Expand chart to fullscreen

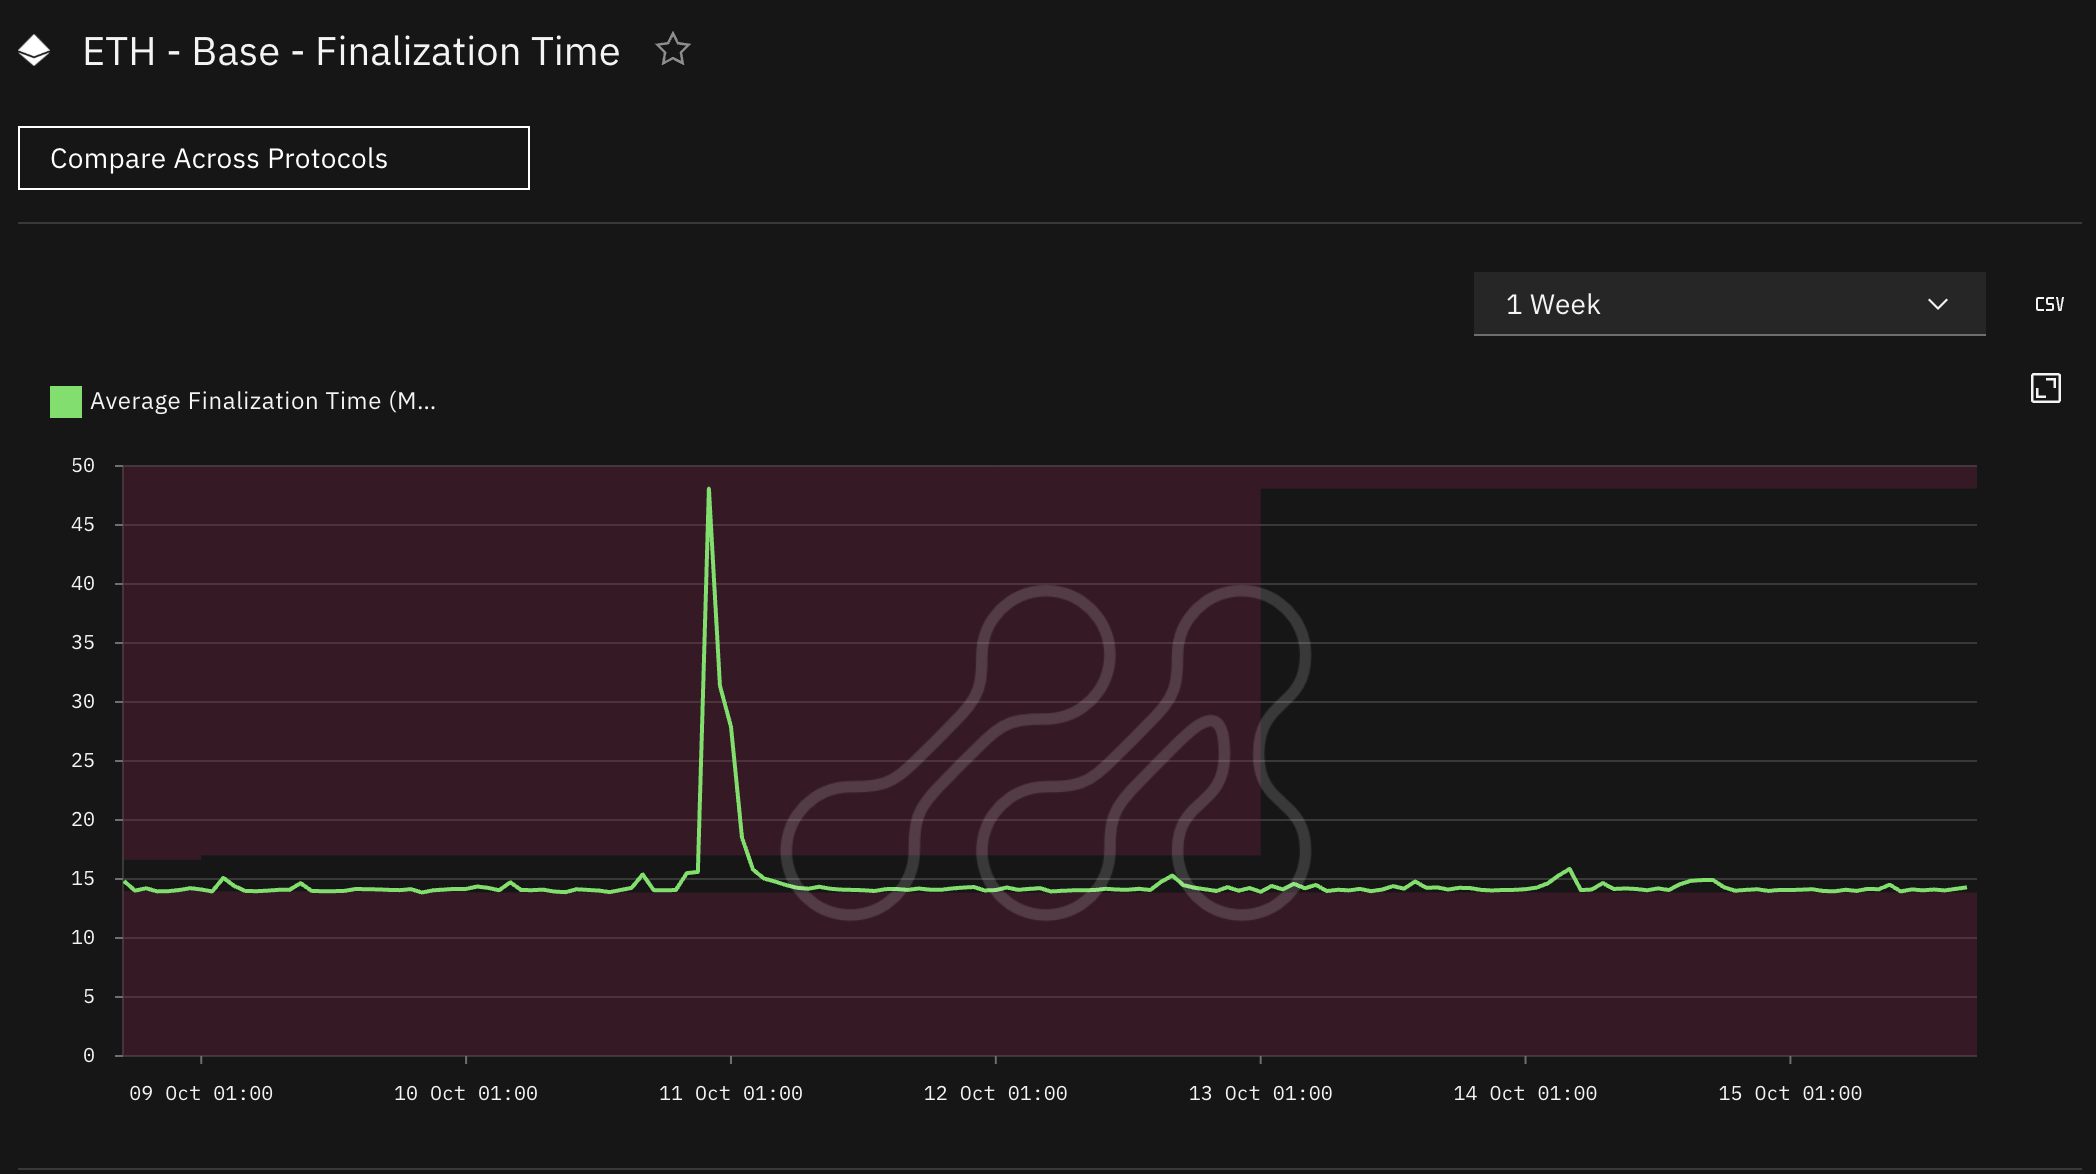[x=2046, y=388]
